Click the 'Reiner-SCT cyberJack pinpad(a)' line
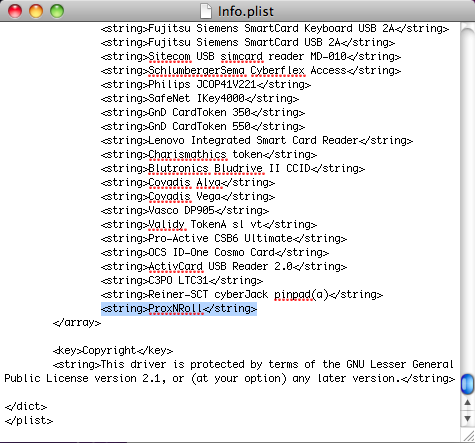Image resolution: width=475 pixels, height=443 pixels. pos(242,295)
